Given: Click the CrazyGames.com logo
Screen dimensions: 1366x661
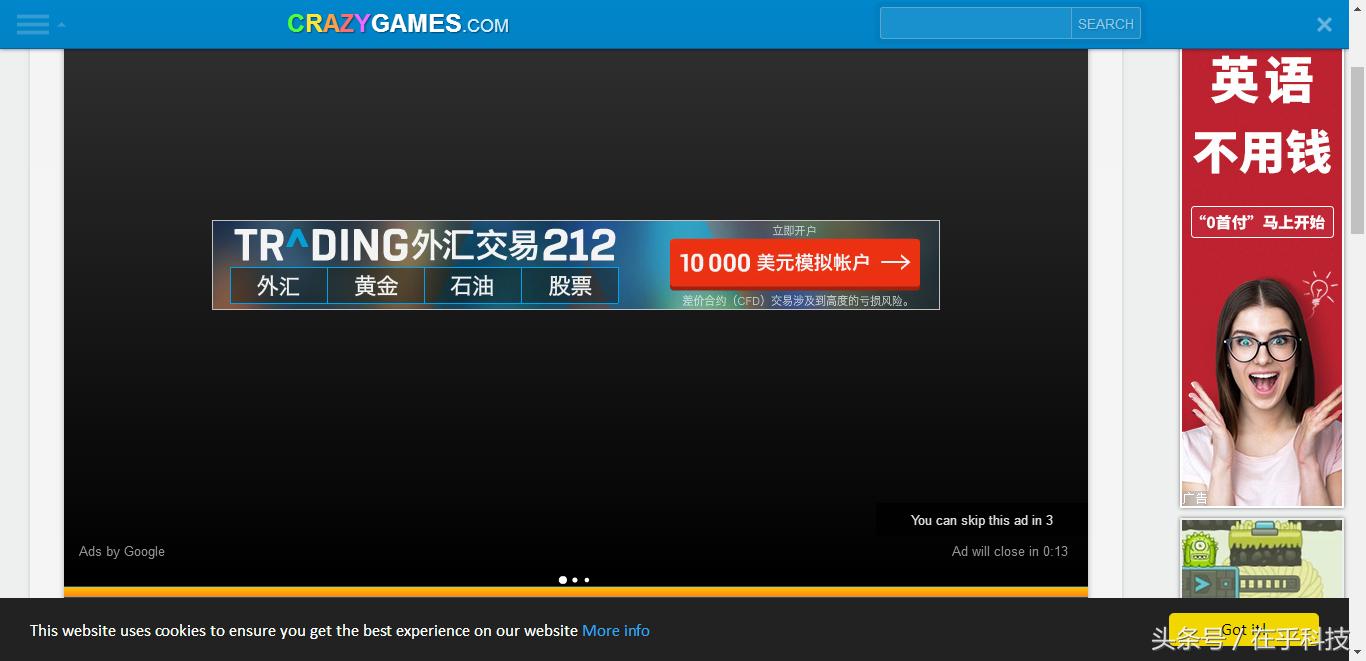Looking at the screenshot, I should point(397,23).
